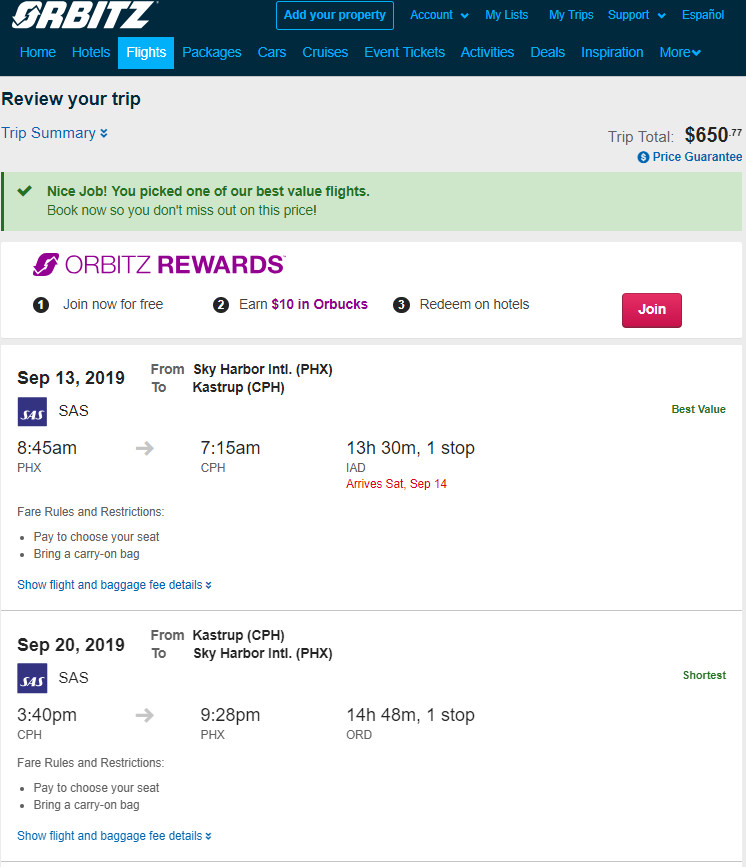The image size is (746, 867).
Task: Click the Add your property button
Action: click(335, 15)
